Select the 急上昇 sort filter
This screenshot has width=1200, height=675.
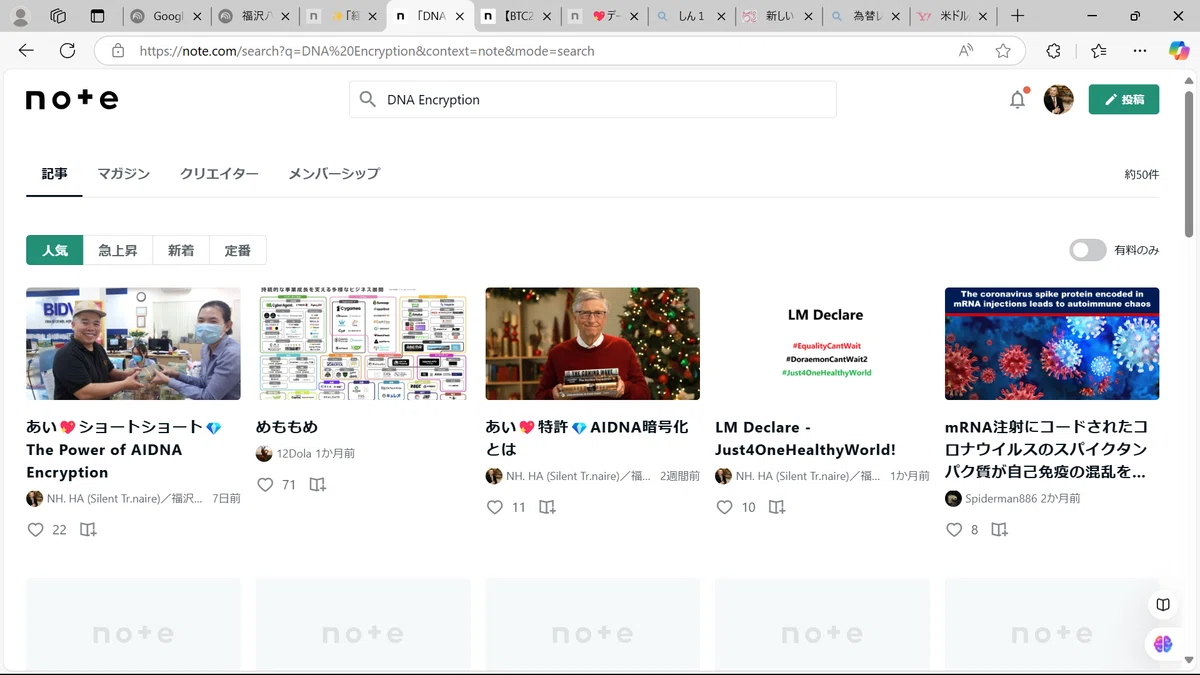118,250
